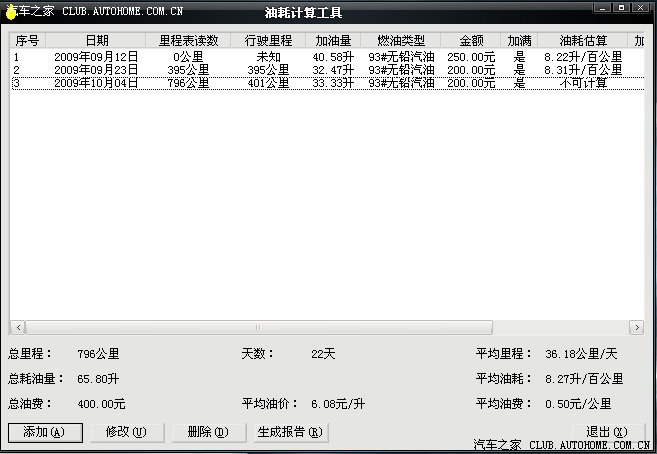Click the 里程表读数 column header
Viewport: 657px width, 454px height.
tap(188, 41)
